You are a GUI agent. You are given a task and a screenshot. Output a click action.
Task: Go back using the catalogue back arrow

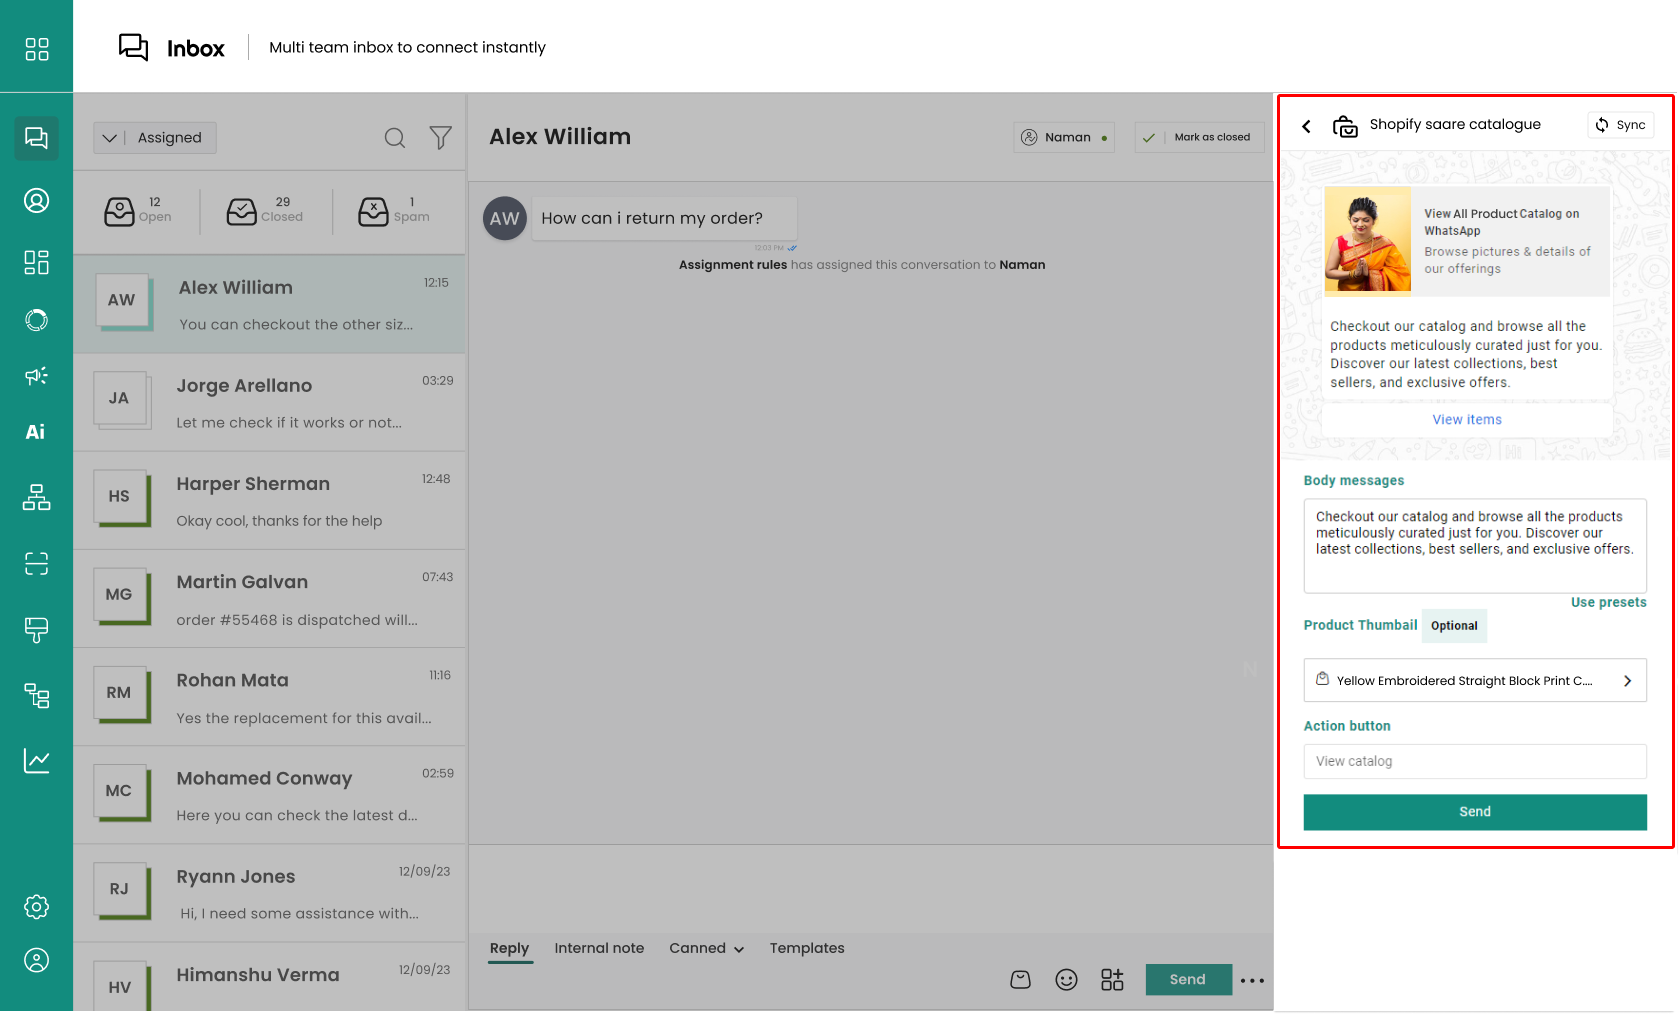point(1306,126)
